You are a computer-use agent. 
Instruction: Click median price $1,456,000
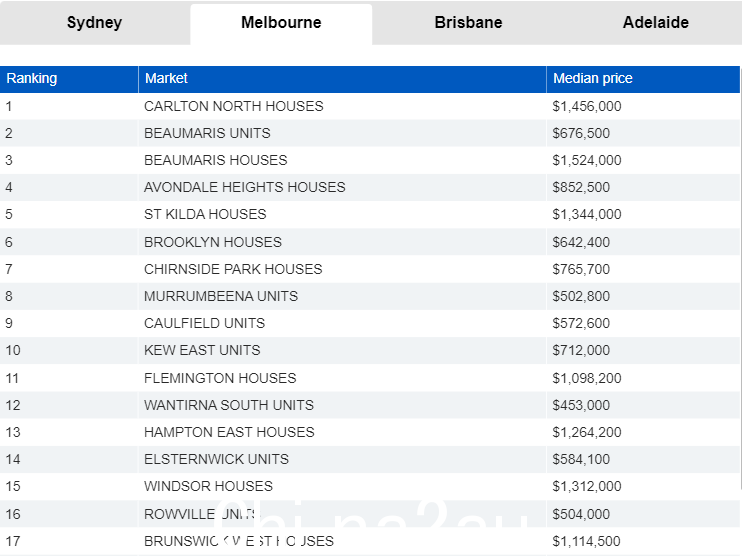(x=587, y=106)
